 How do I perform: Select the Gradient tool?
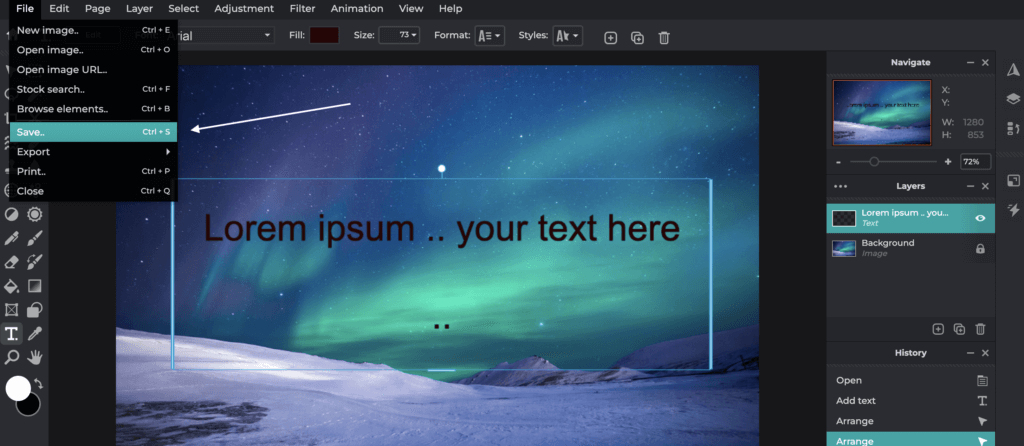coord(35,286)
